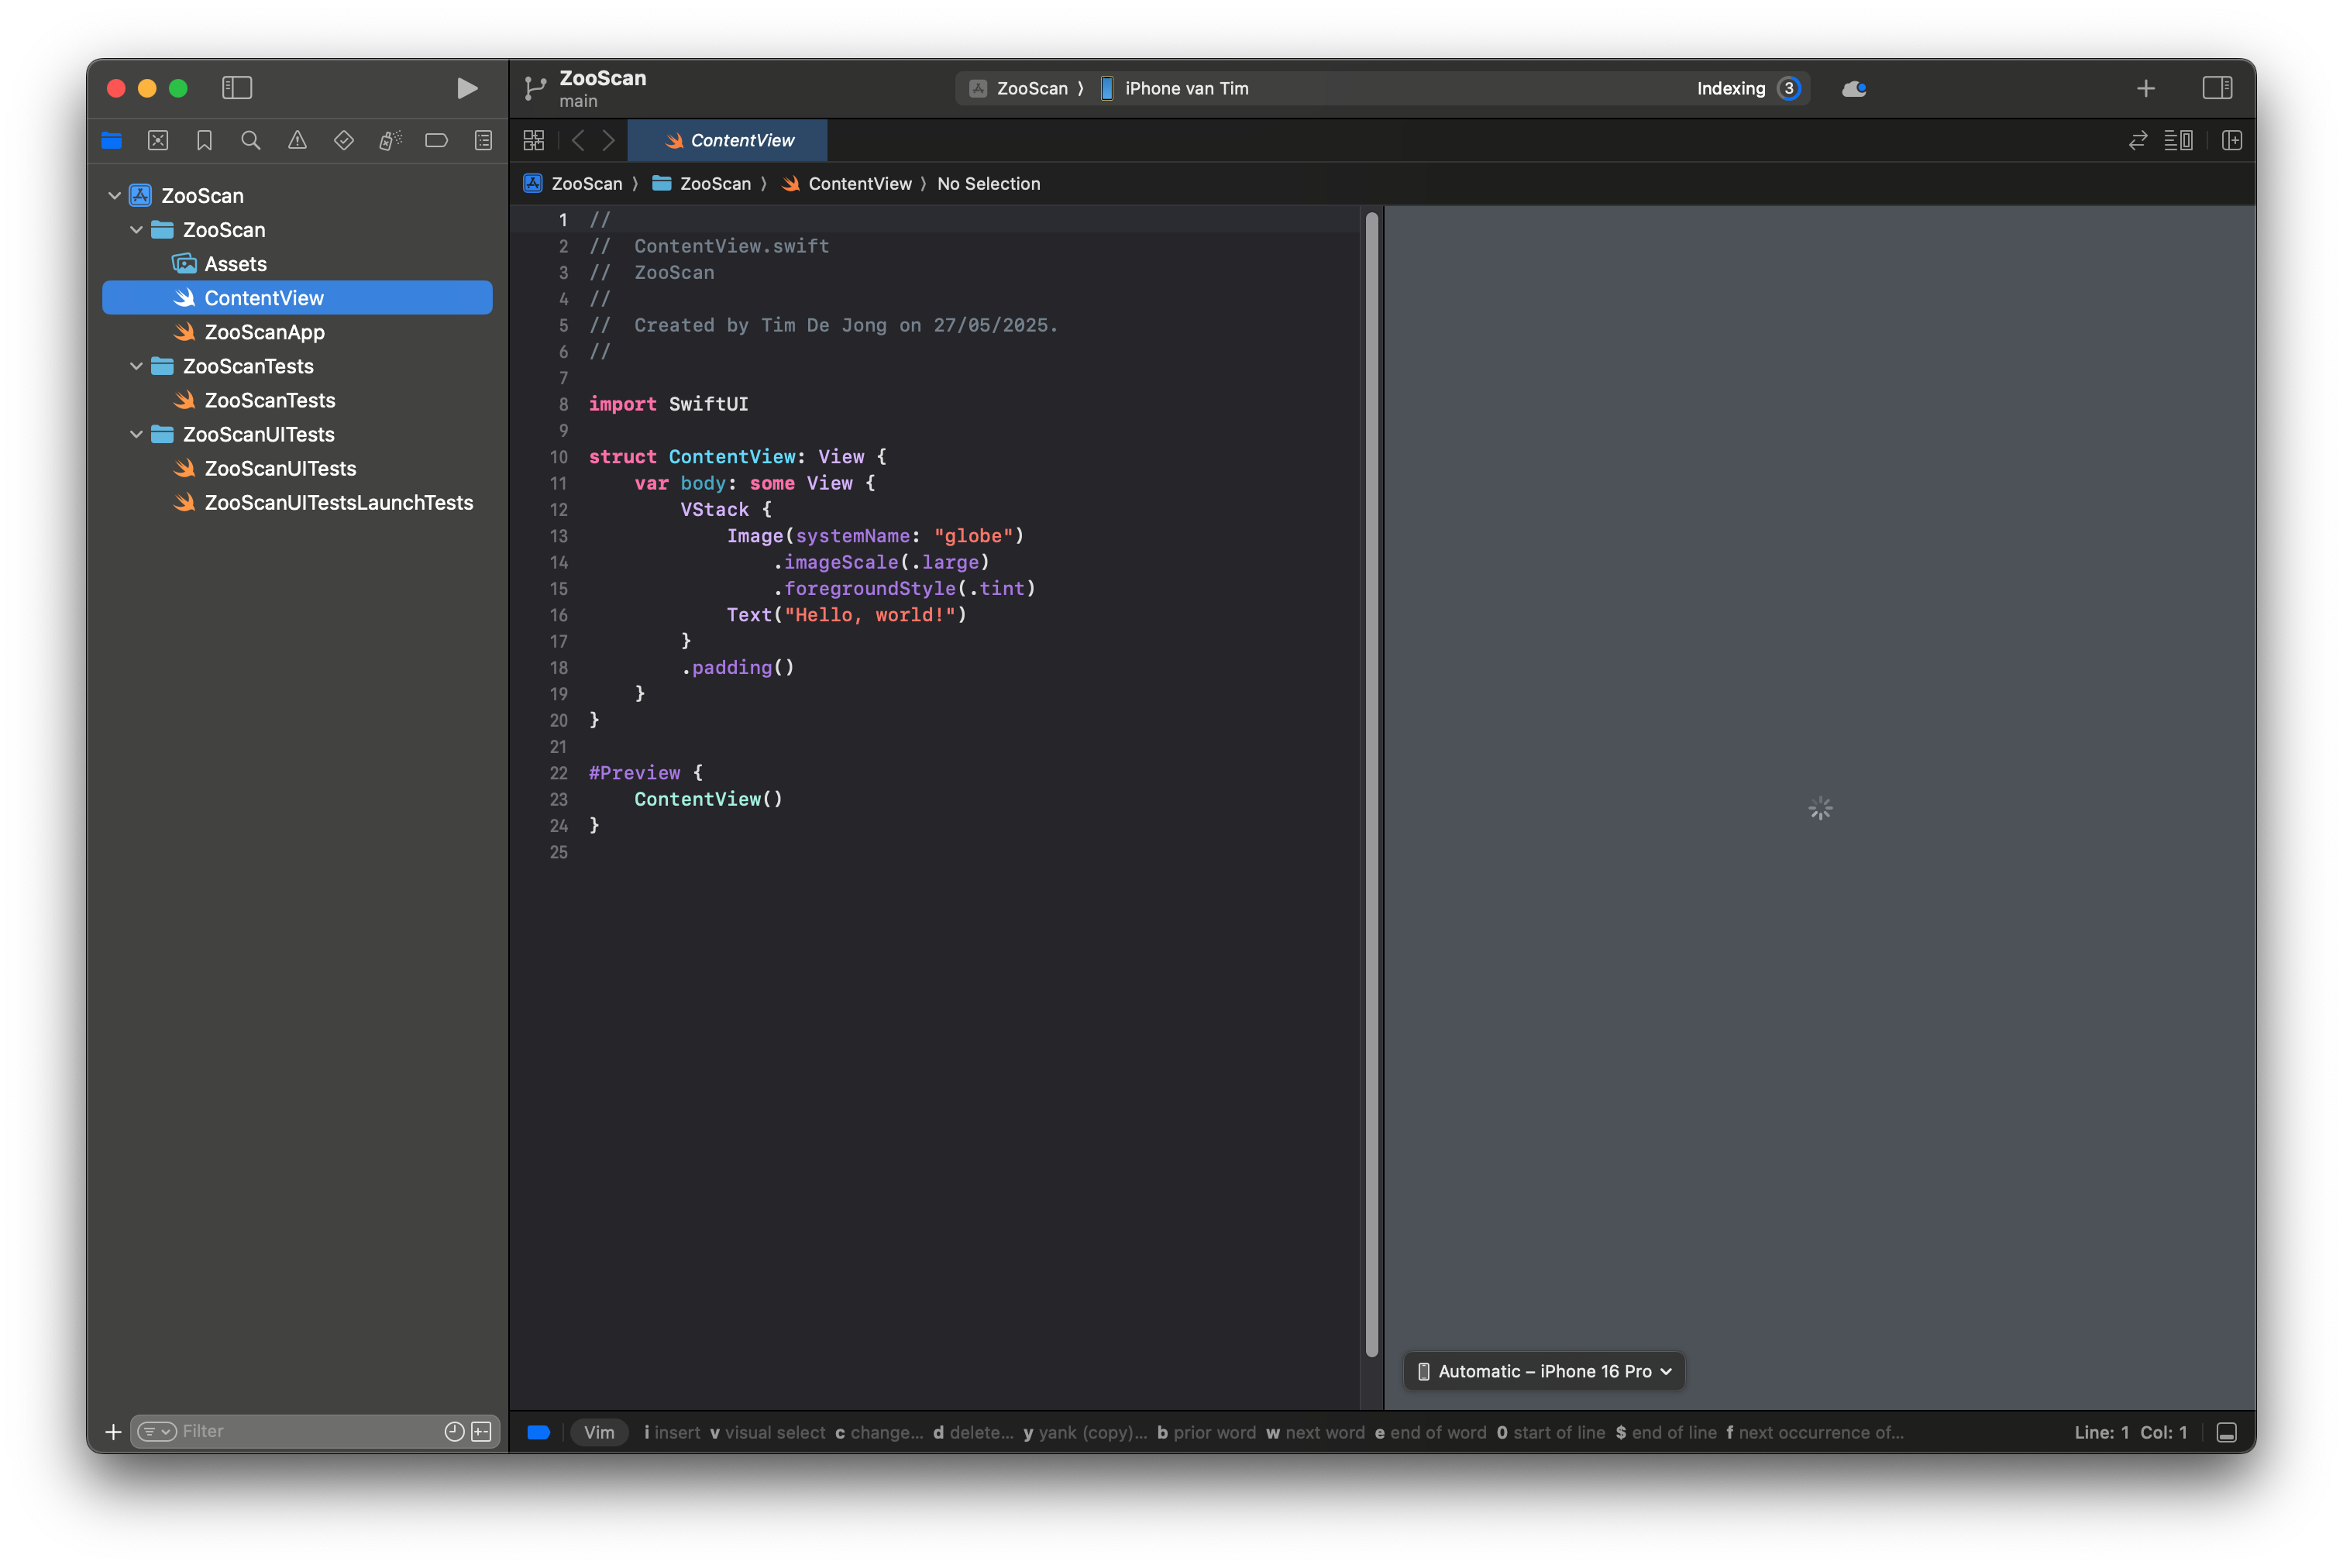
Task: Click the loading spinner in preview canvas
Action: 1820,808
